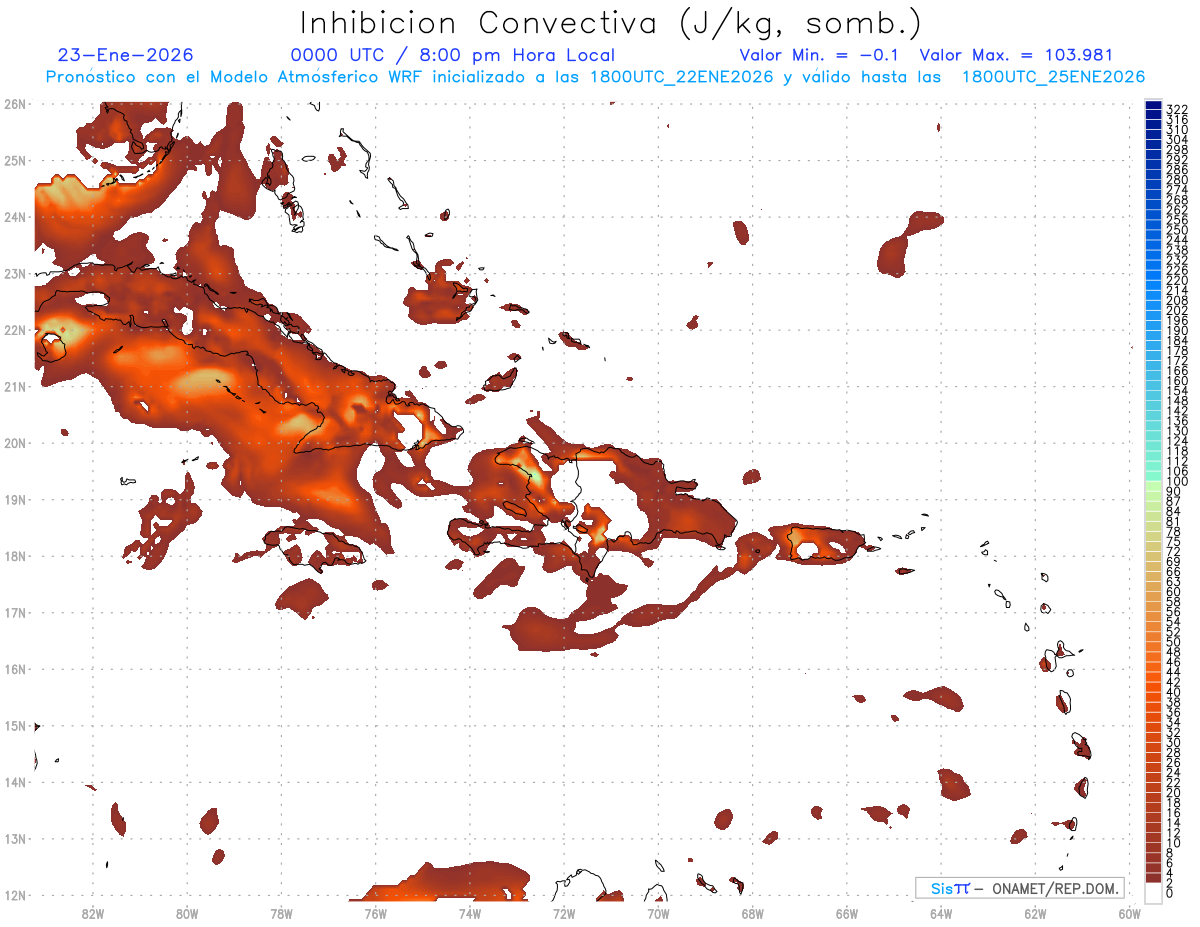Click the 64W longitude axis label

pyautogui.click(x=941, y=913)
